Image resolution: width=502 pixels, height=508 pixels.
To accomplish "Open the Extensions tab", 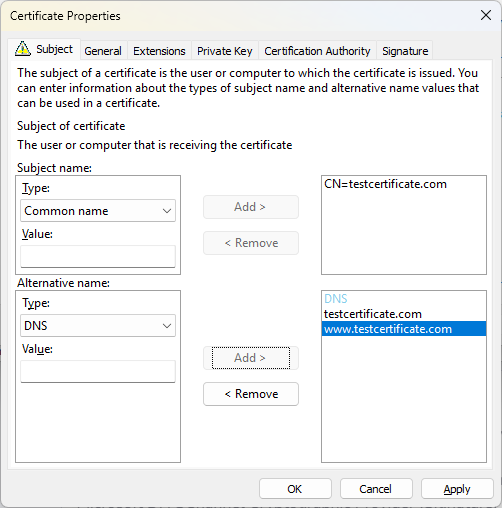I will coord(159,51).
